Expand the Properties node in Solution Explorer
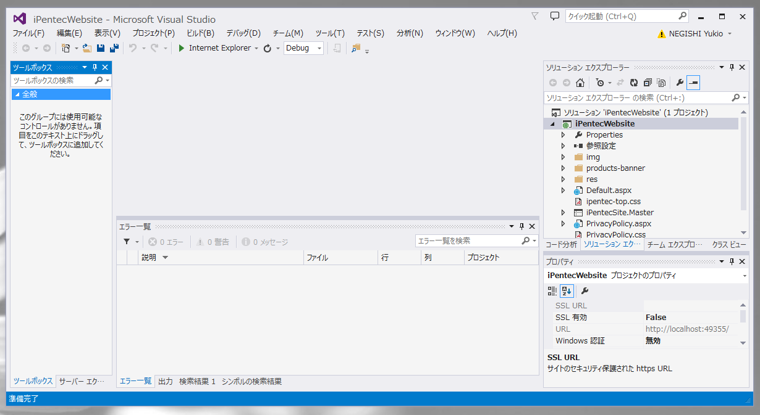Screen dimensions: 760x415 [563, 135]
